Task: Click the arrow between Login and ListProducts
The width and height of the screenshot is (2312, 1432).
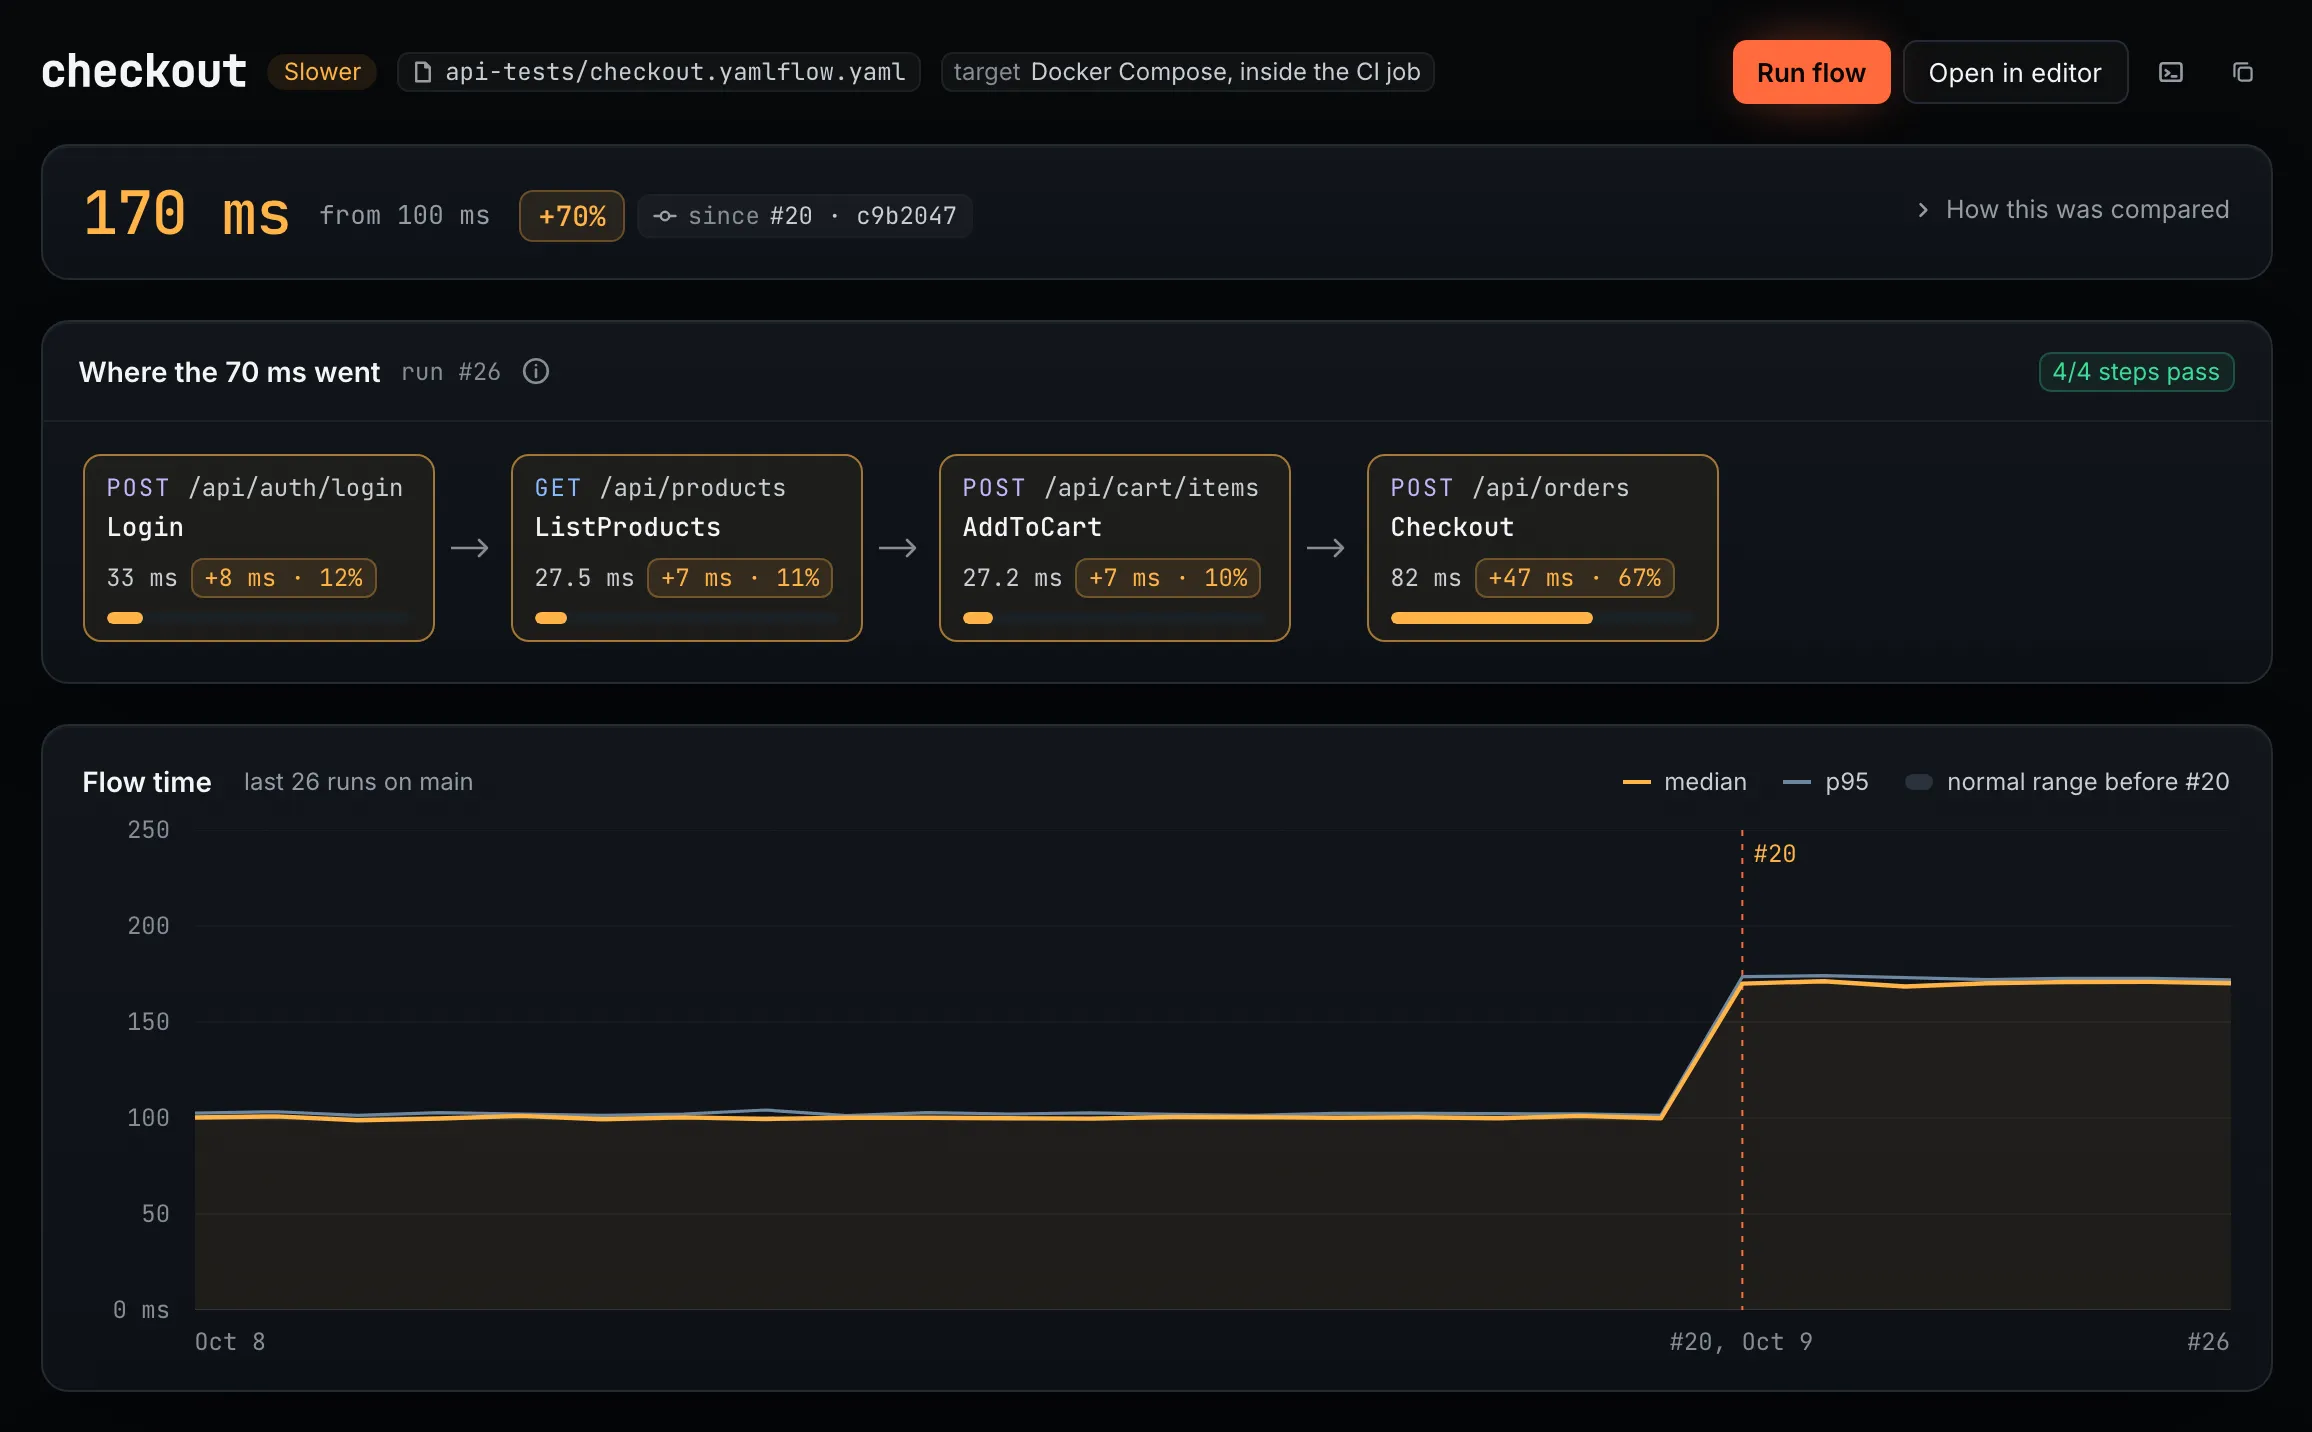Action: (470, 548)
